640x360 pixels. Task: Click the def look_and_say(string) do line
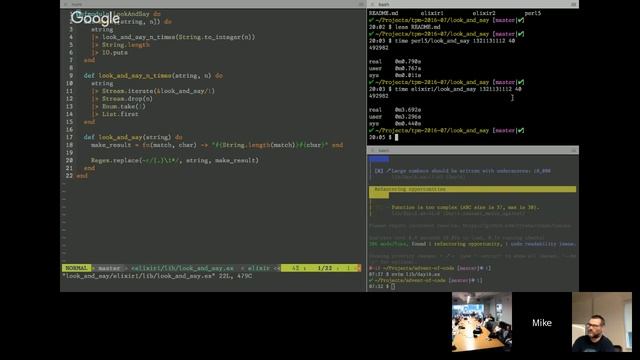(133, 137)
